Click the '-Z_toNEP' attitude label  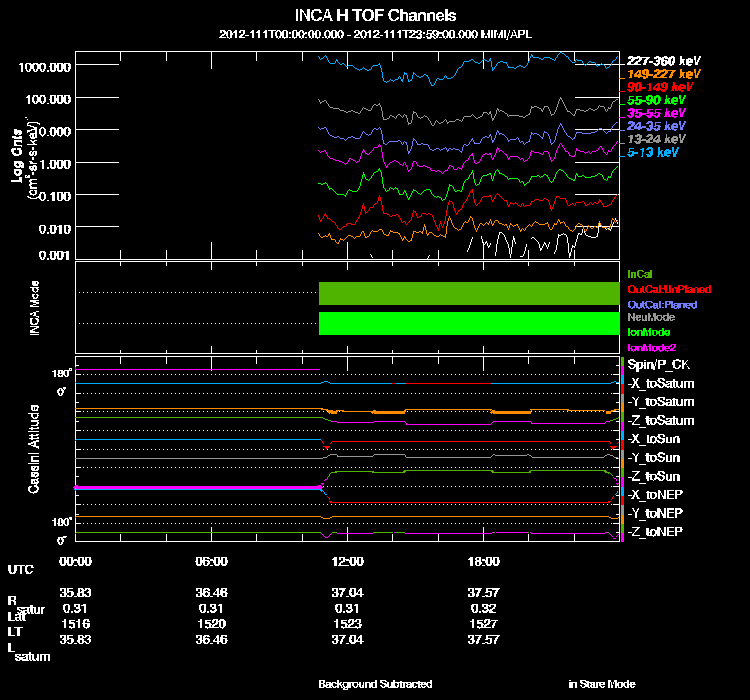coord(655,532)
